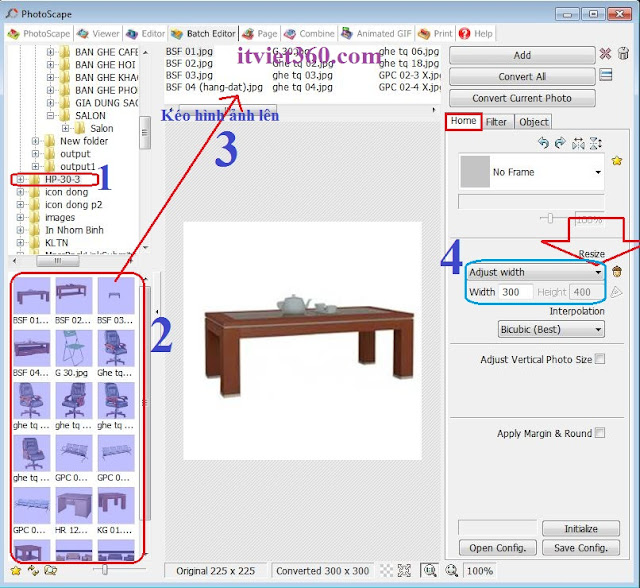Click the Height input field

pyautogui.click(x=586, y=292)
